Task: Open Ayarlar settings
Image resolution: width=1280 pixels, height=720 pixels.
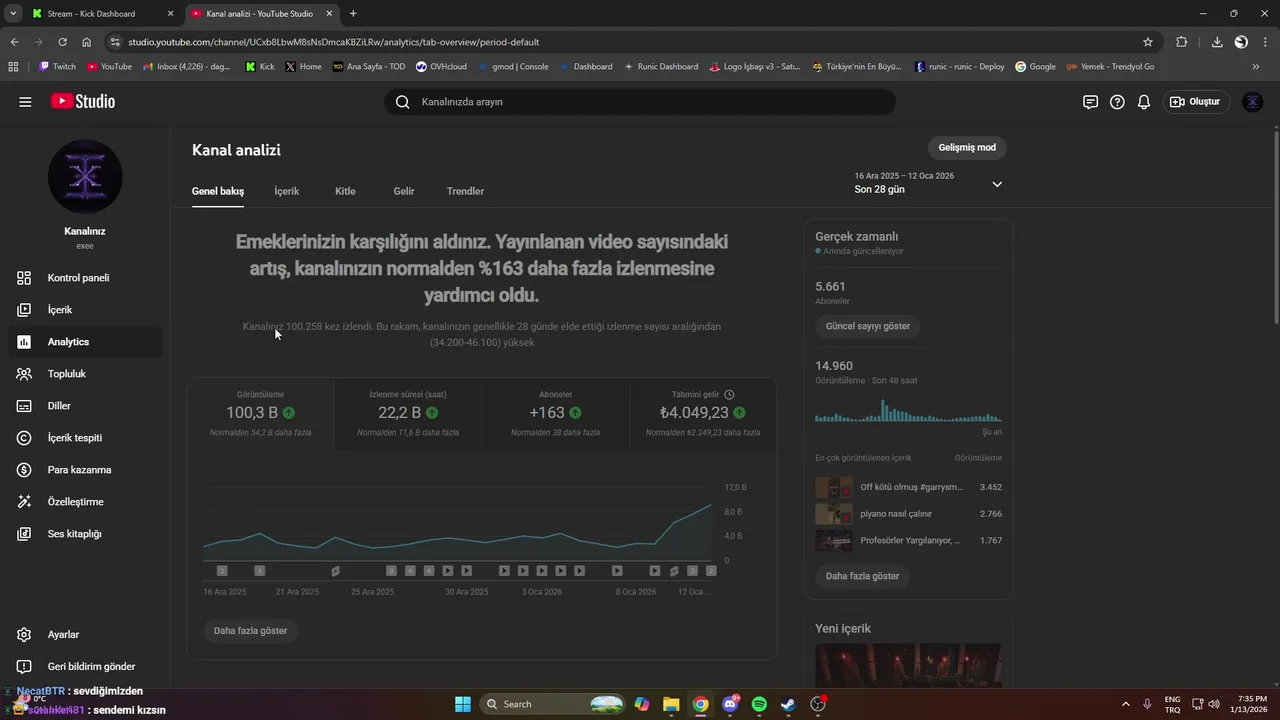Action: [x=85, y=635]
